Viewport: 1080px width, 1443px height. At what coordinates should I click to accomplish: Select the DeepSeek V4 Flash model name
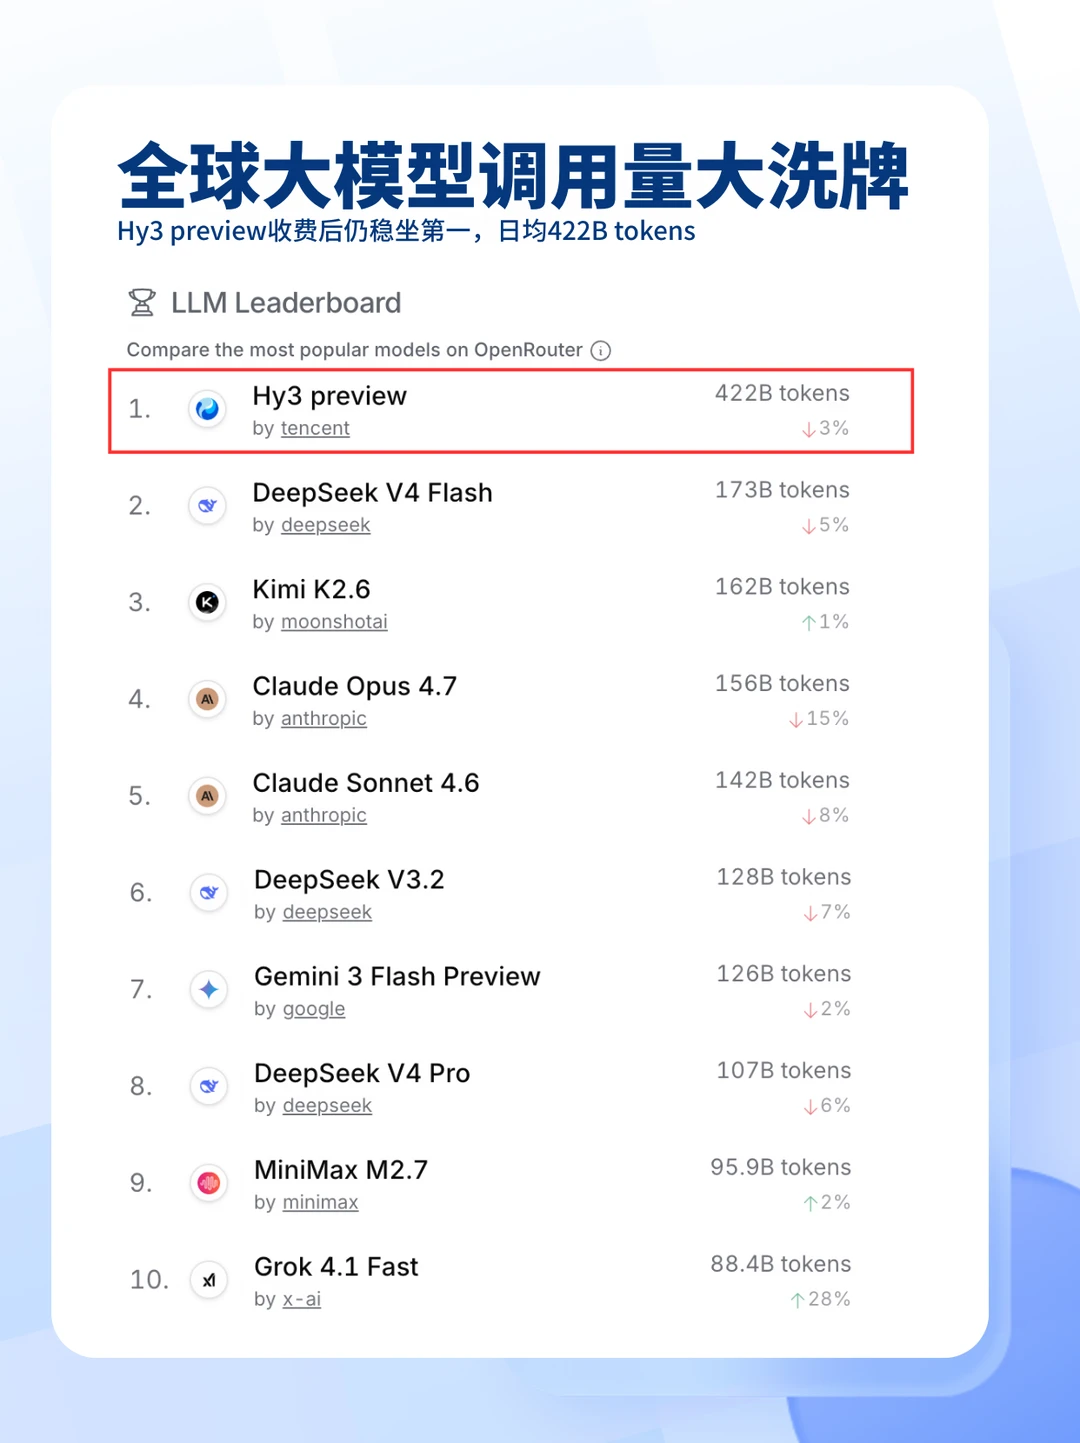372,493
